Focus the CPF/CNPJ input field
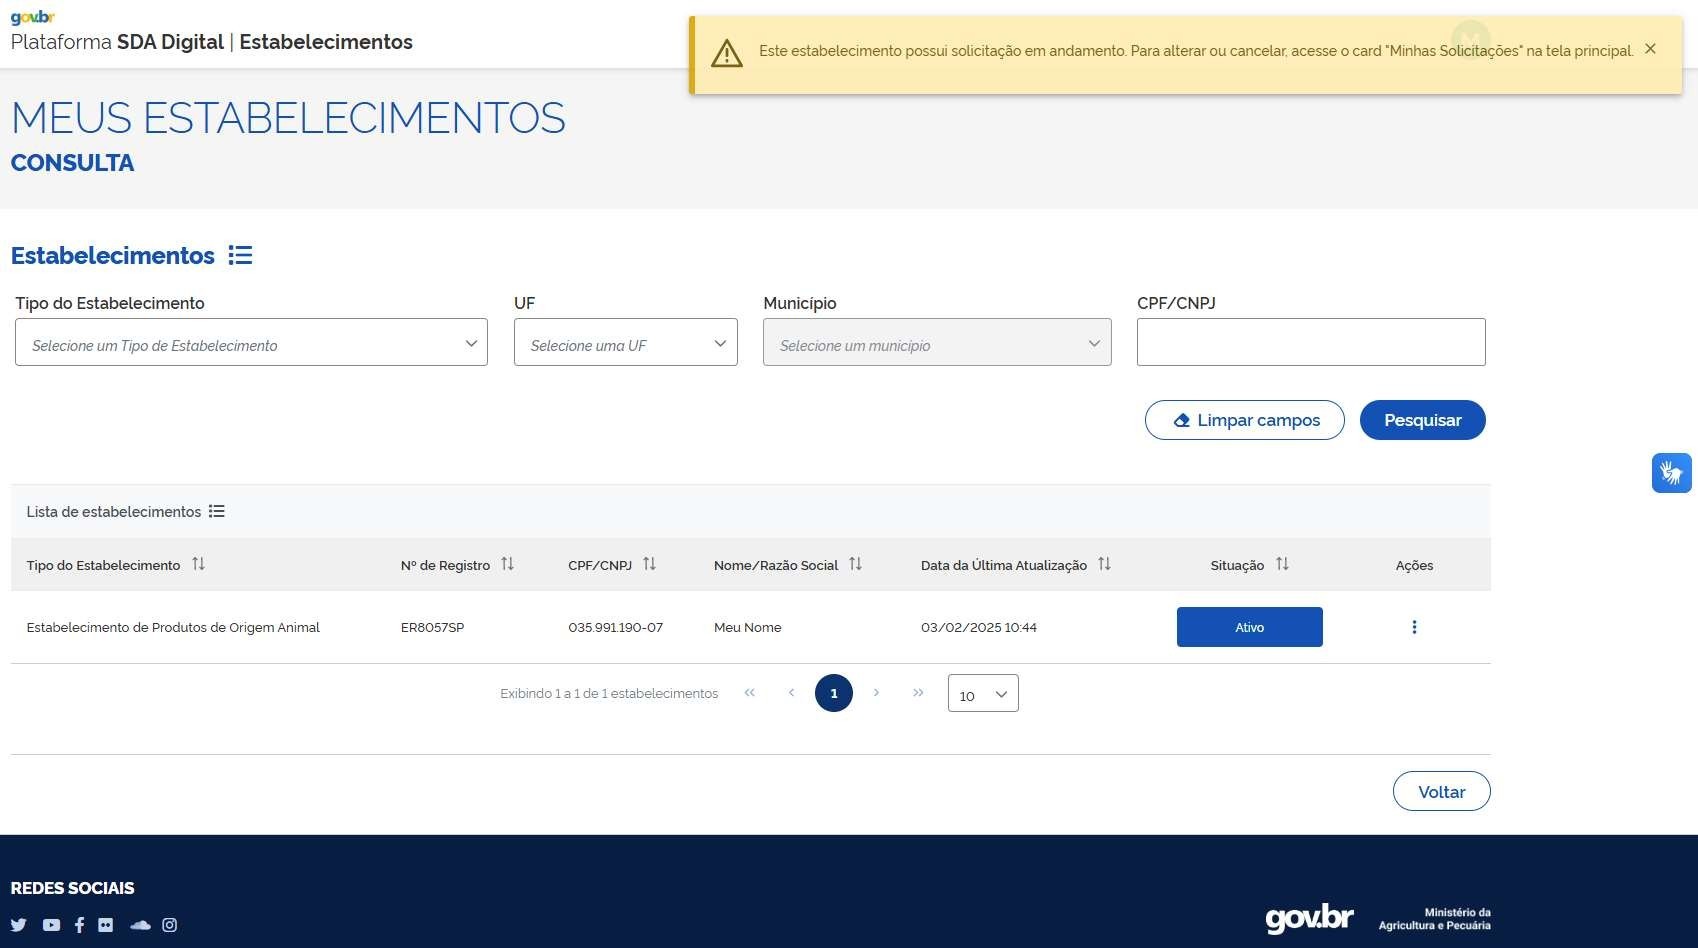 pos(1310,343)
